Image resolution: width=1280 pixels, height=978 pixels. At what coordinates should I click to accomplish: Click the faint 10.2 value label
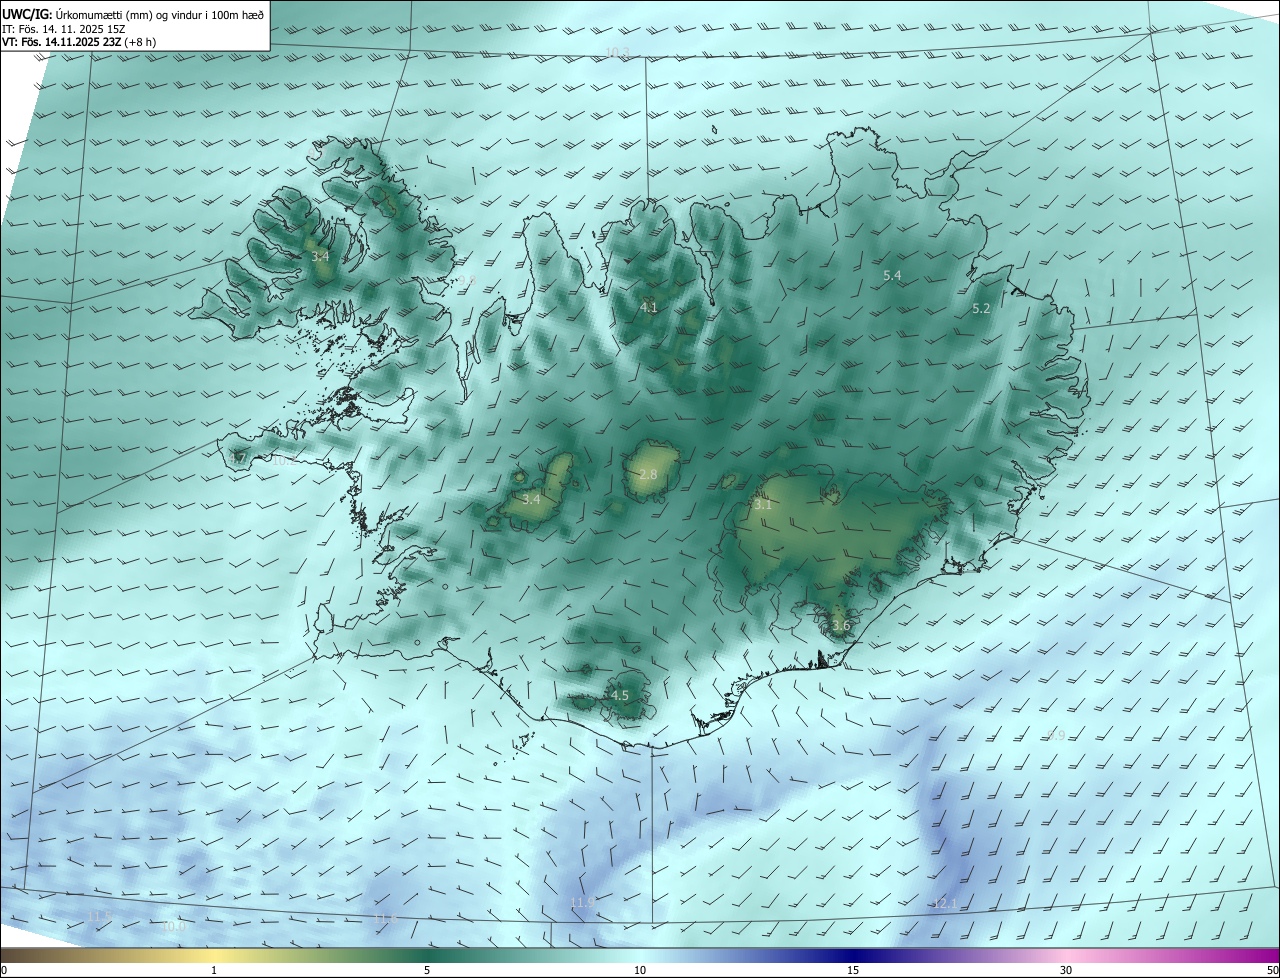(x=284, y=461)
